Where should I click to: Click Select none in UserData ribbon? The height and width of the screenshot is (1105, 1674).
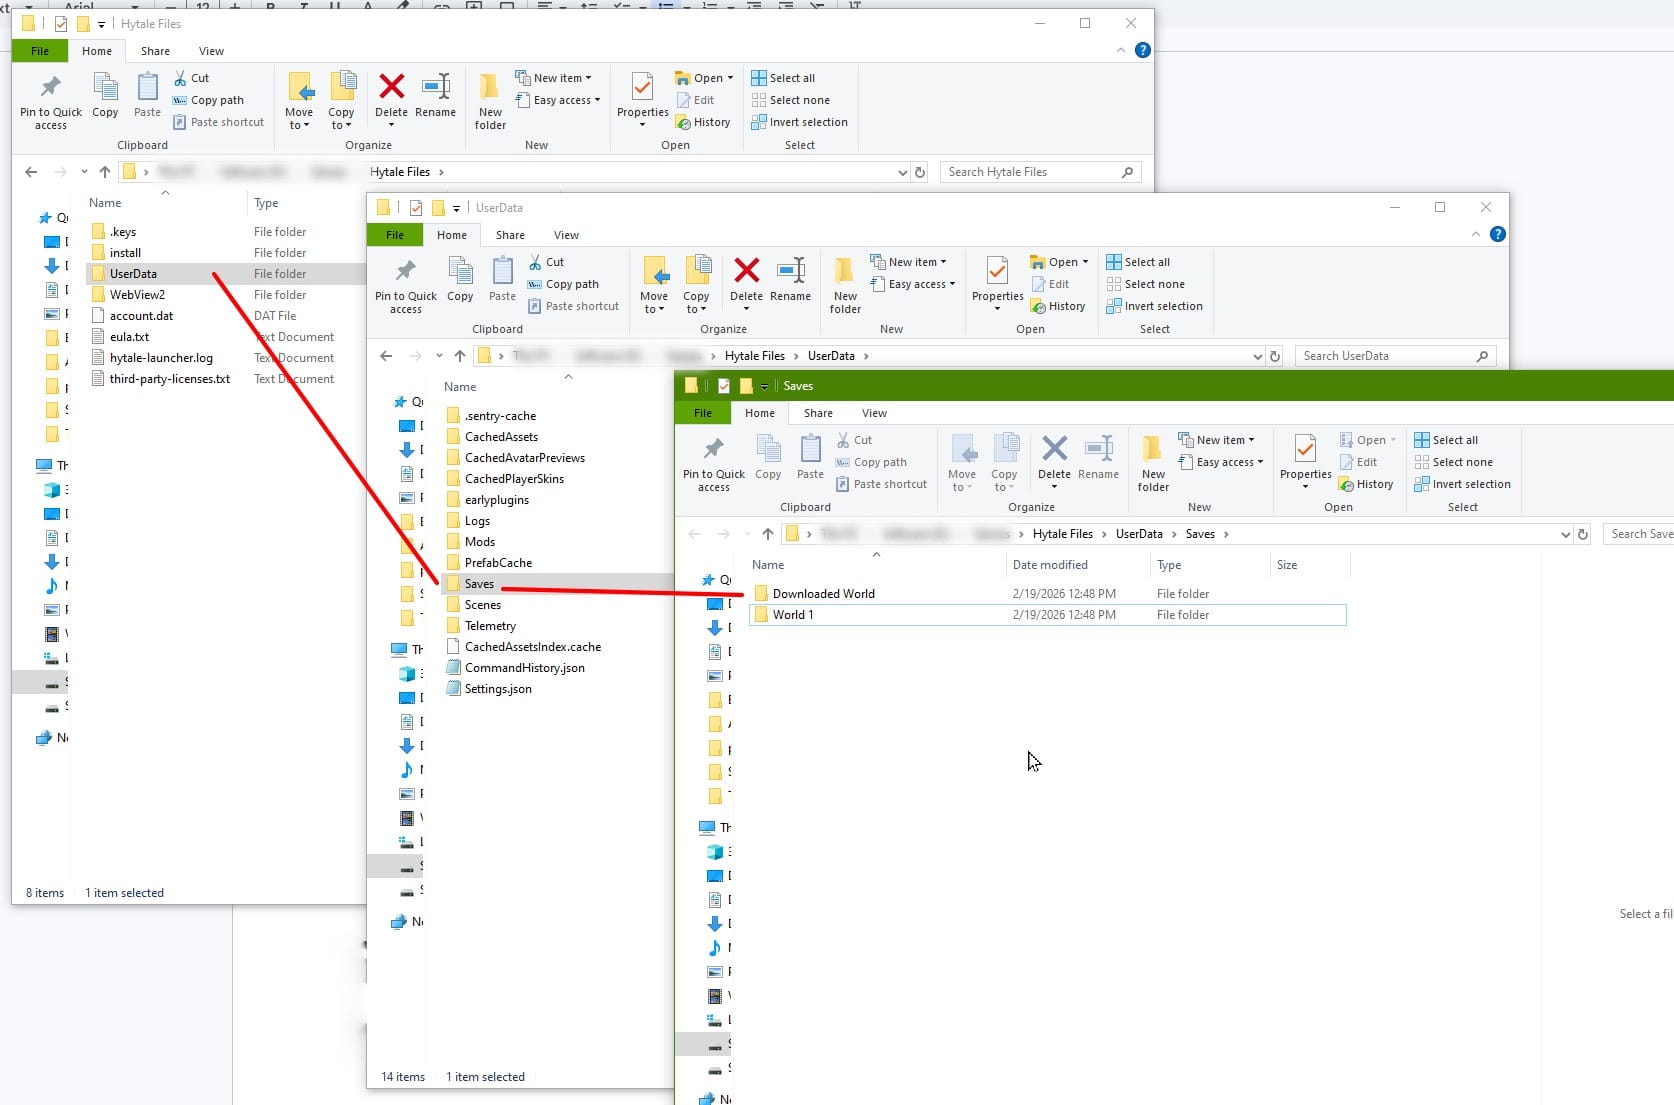coord(1145,284)
